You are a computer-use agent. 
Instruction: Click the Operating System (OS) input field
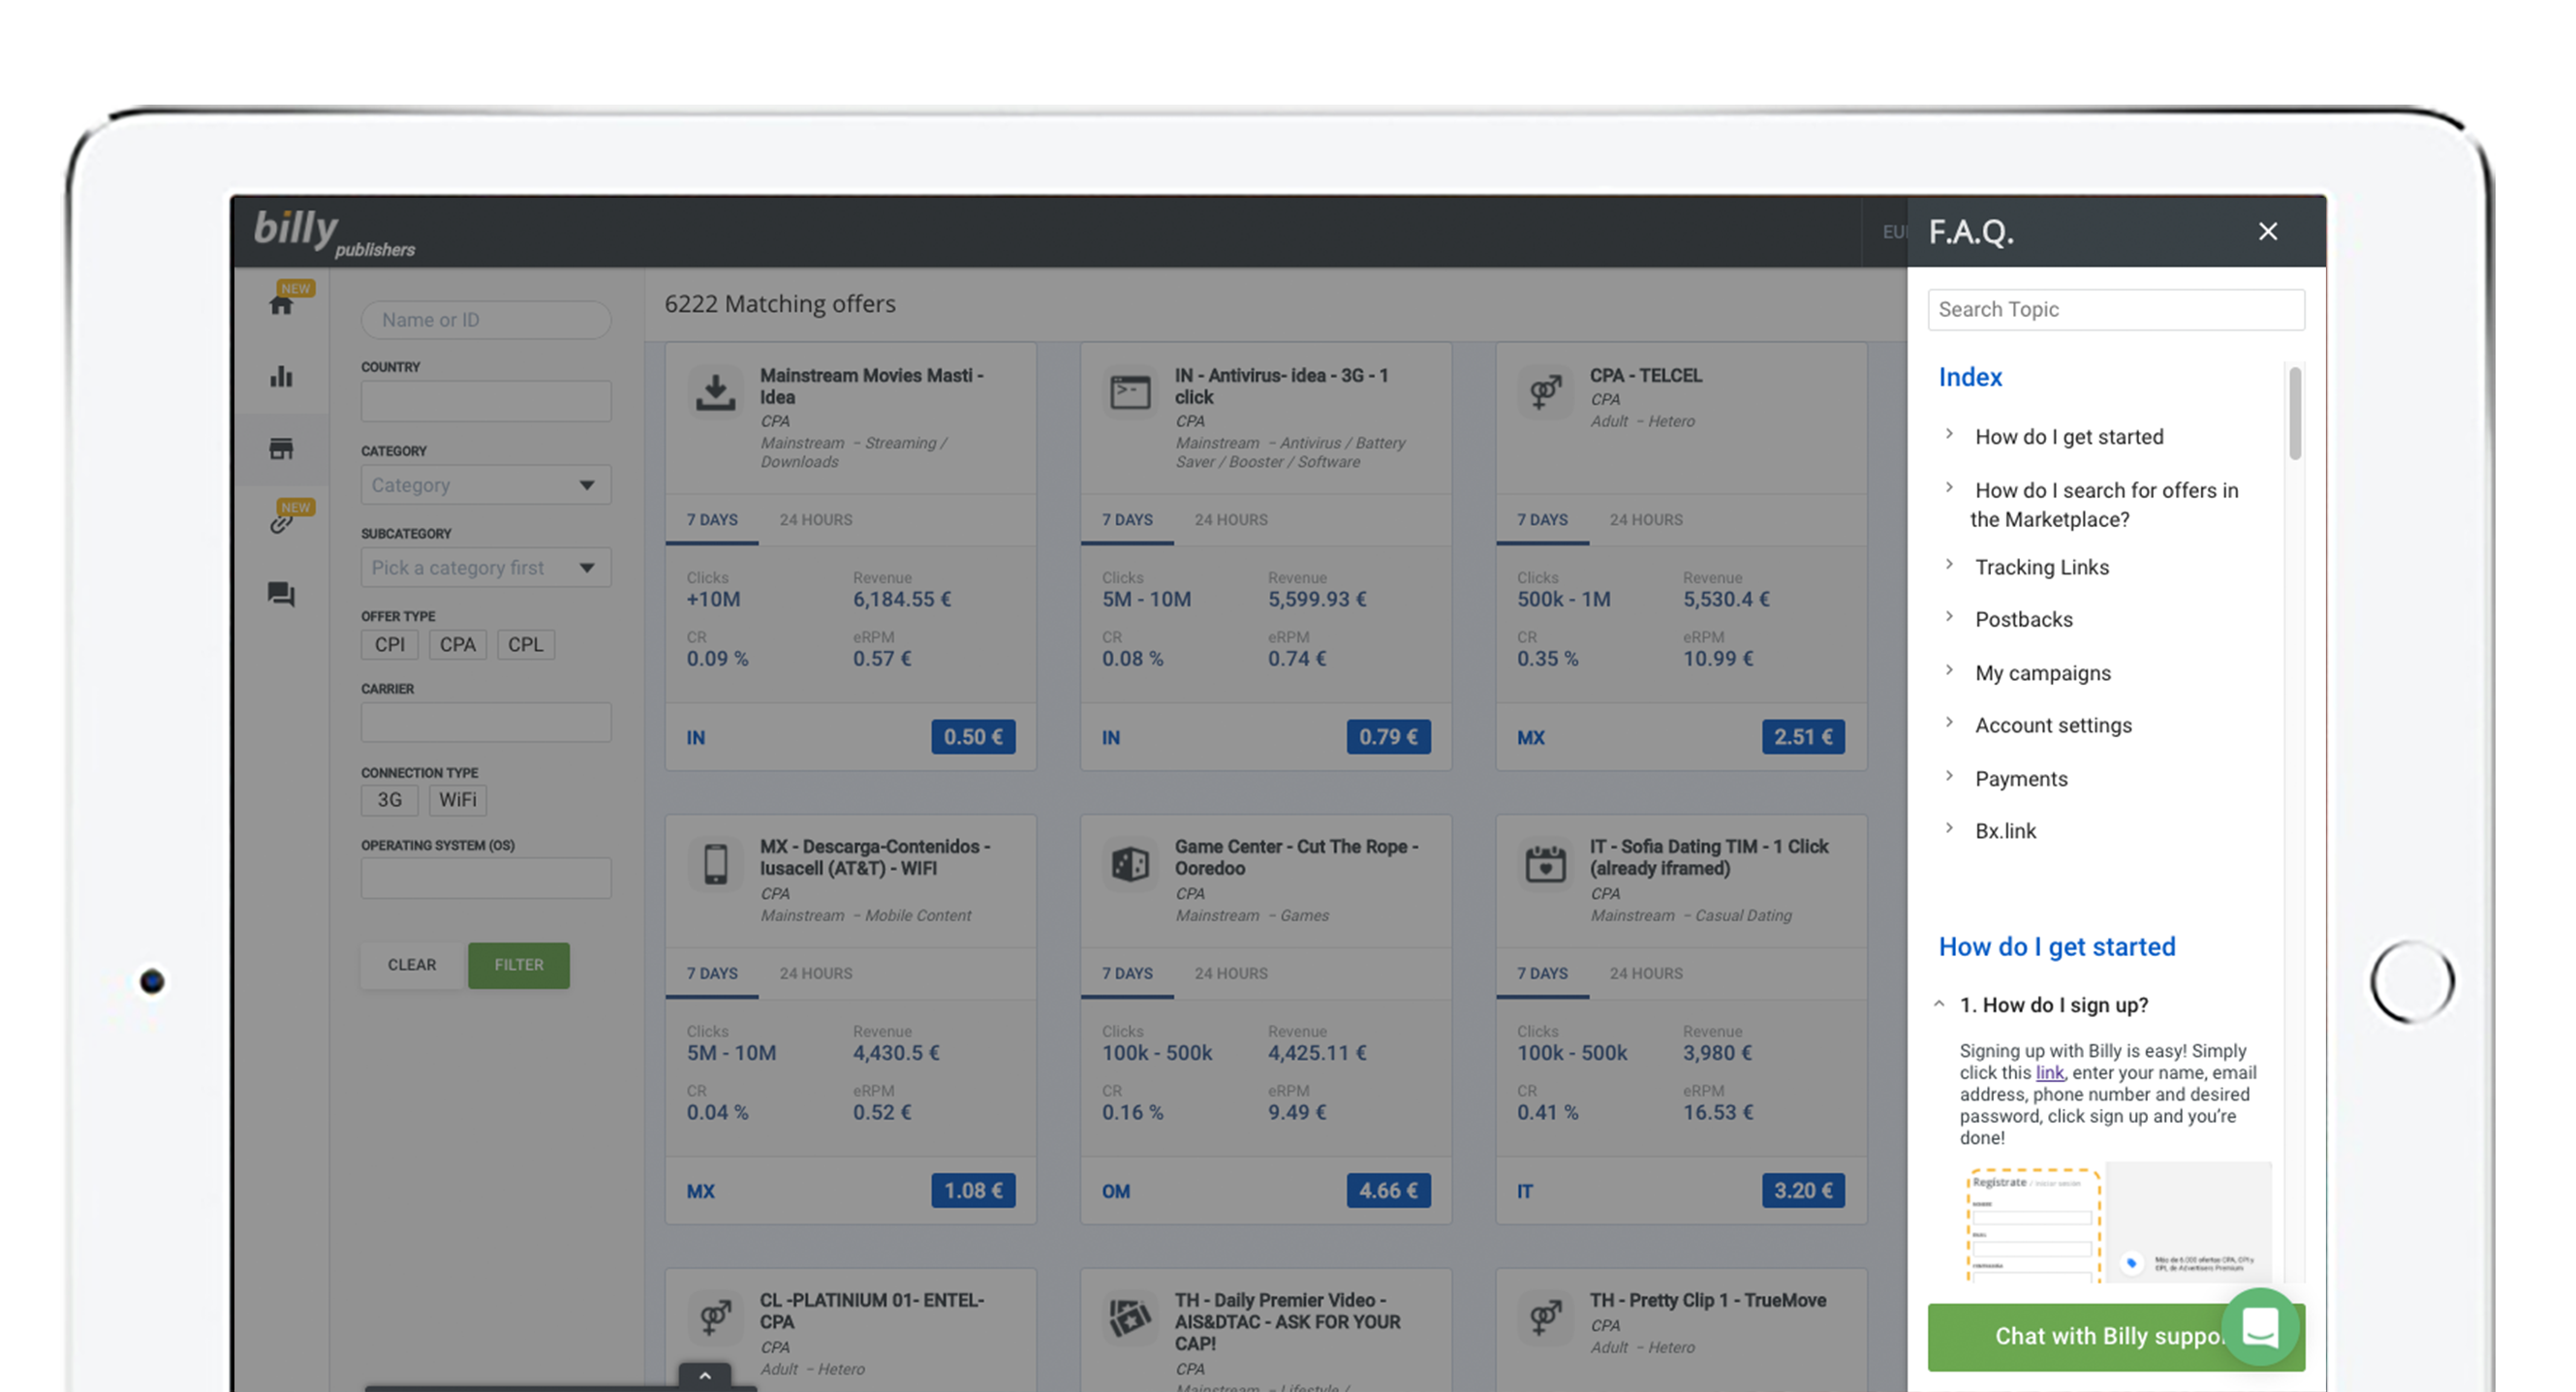(486, 878)
